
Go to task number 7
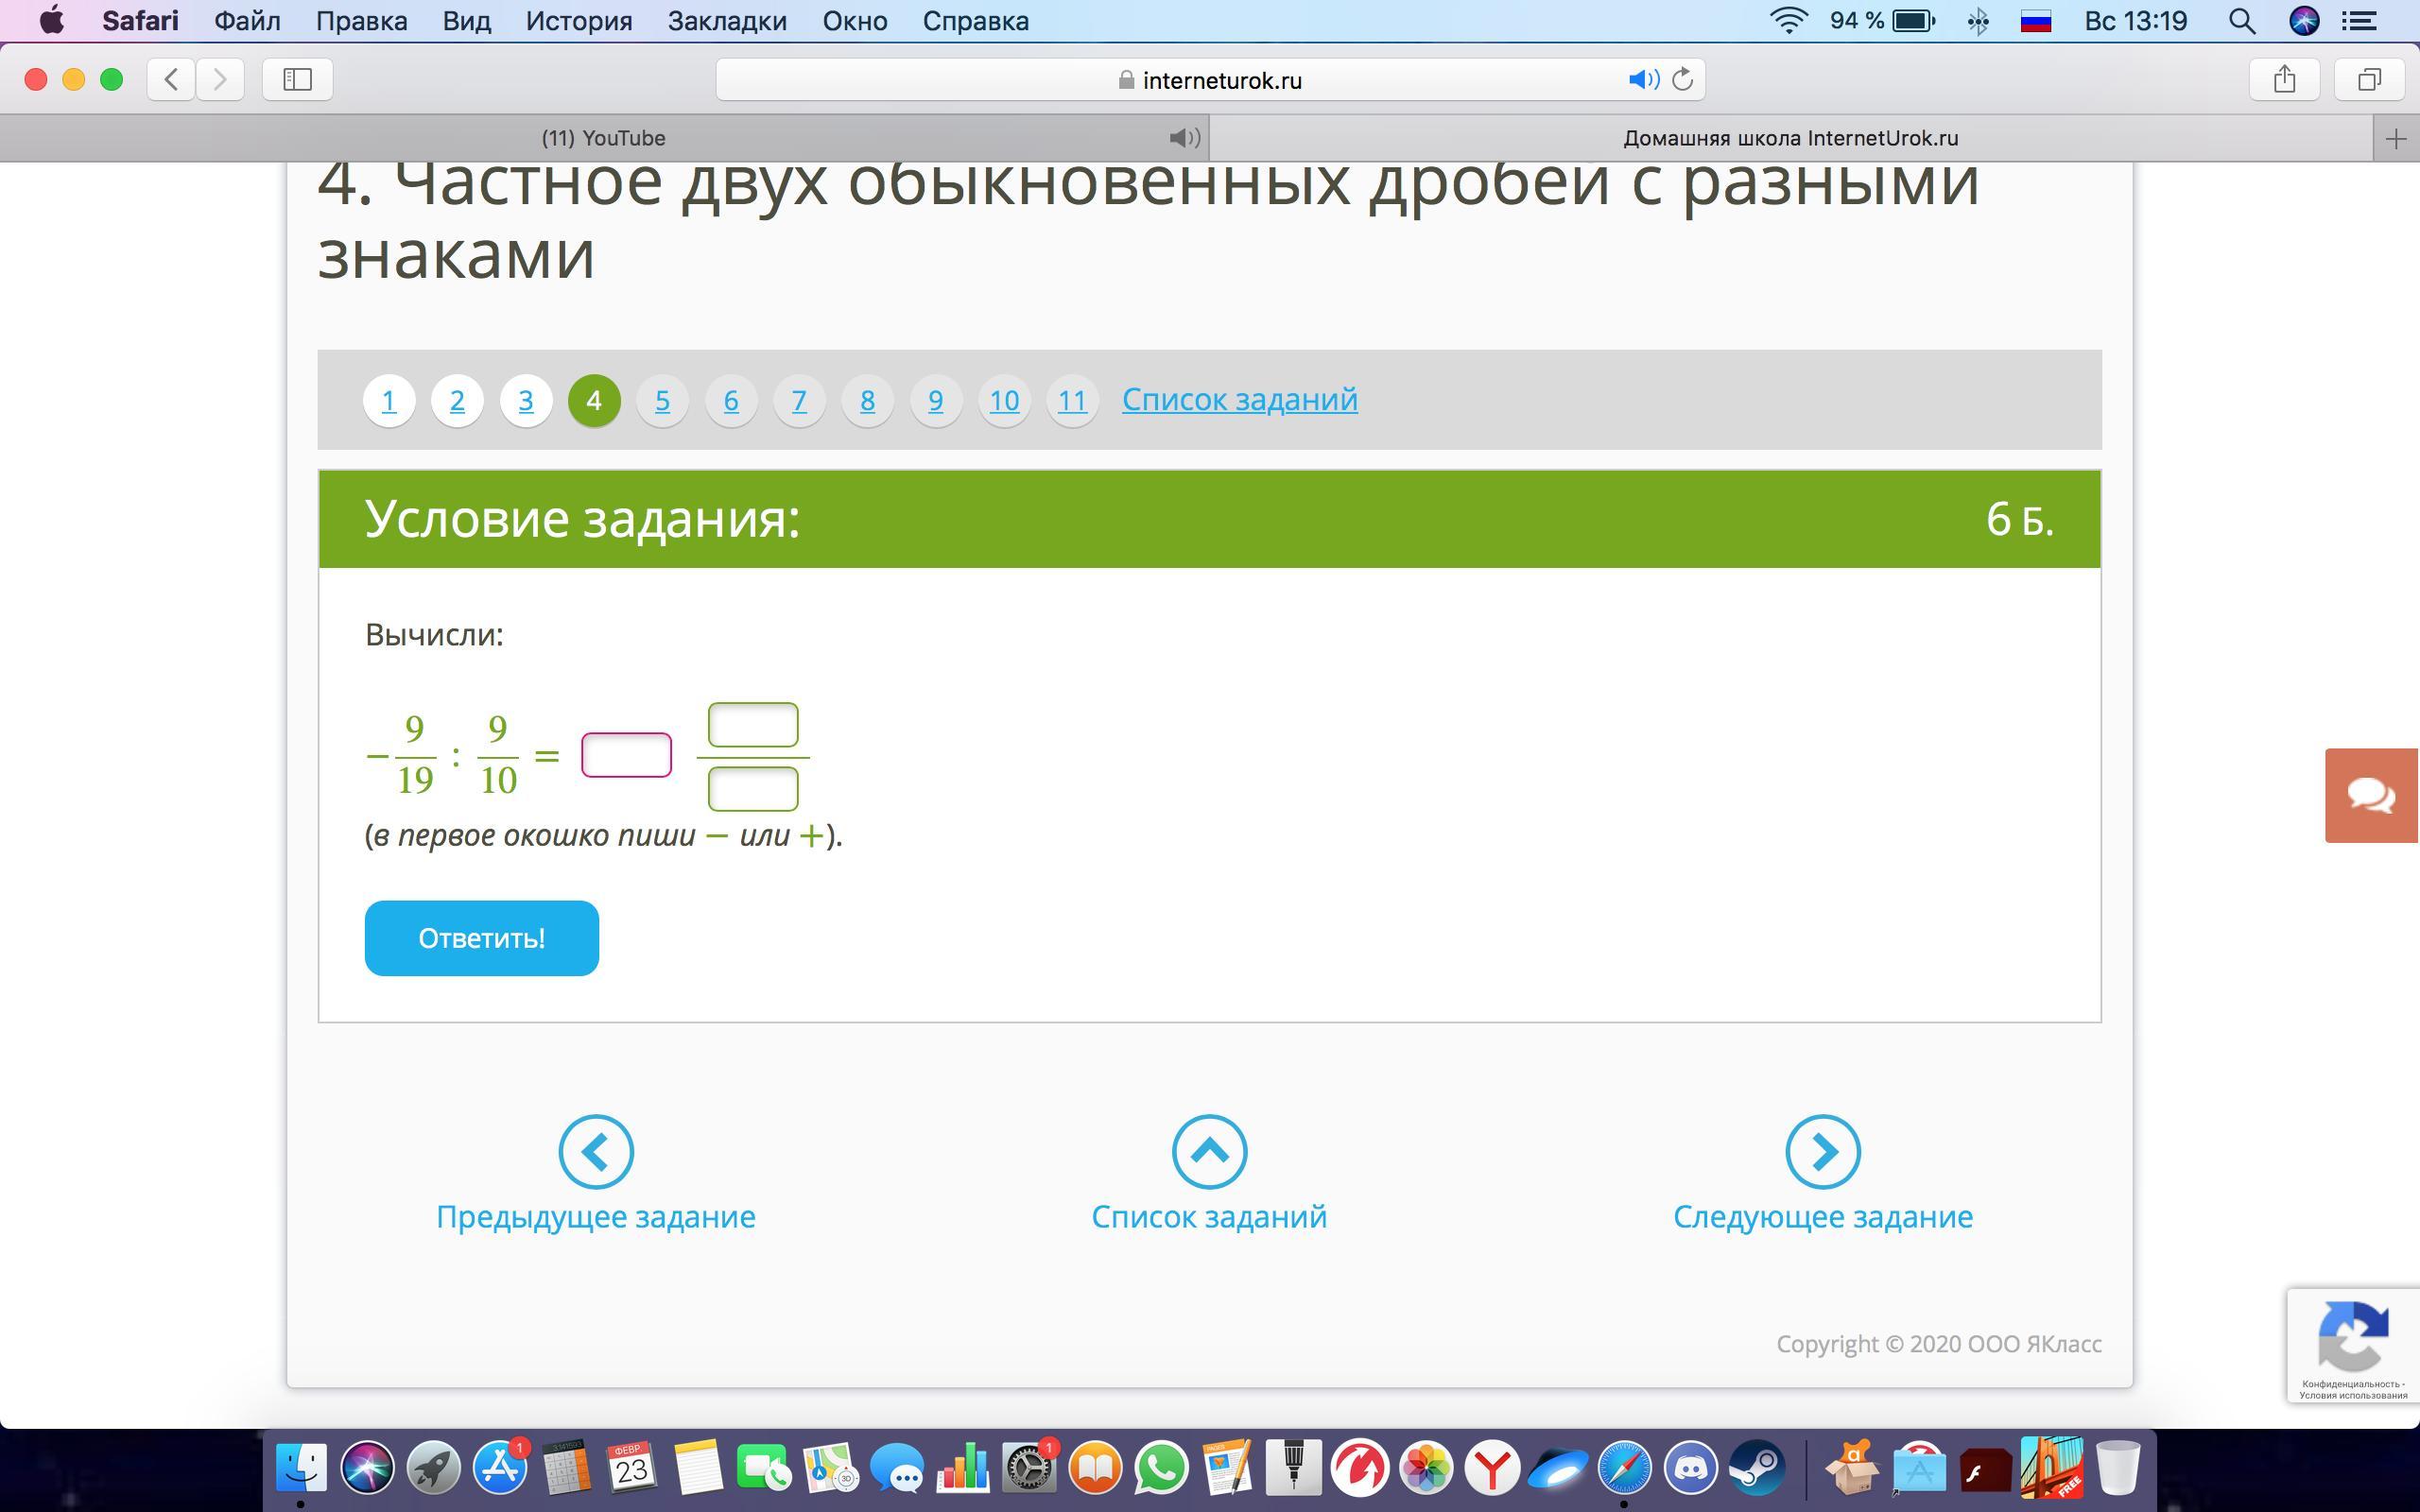799,401
